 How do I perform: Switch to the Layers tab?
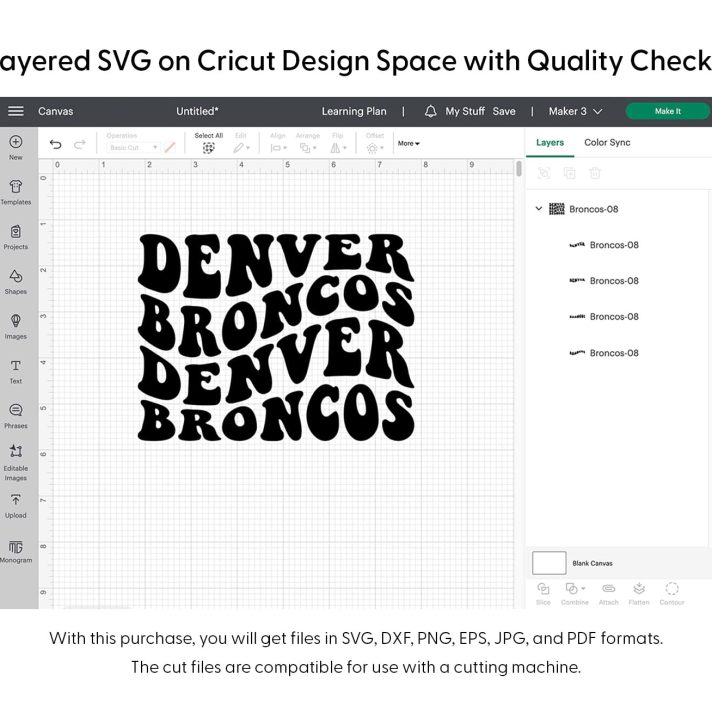(x=550, y=143)
